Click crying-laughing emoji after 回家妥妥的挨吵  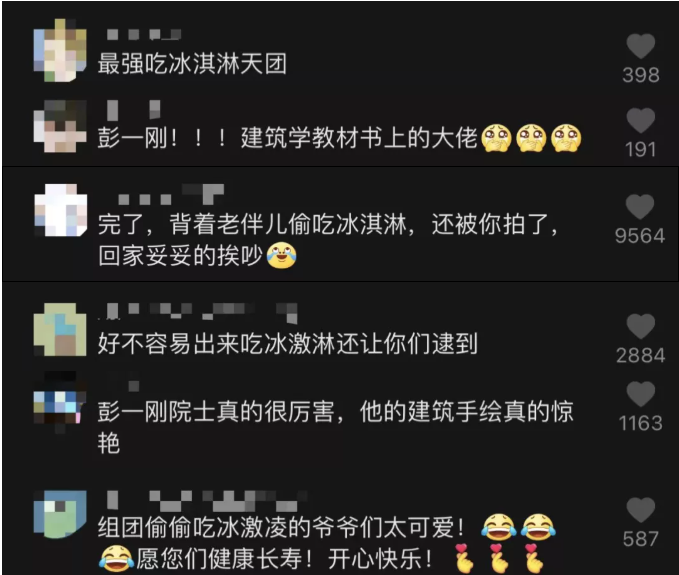(282, 255)
